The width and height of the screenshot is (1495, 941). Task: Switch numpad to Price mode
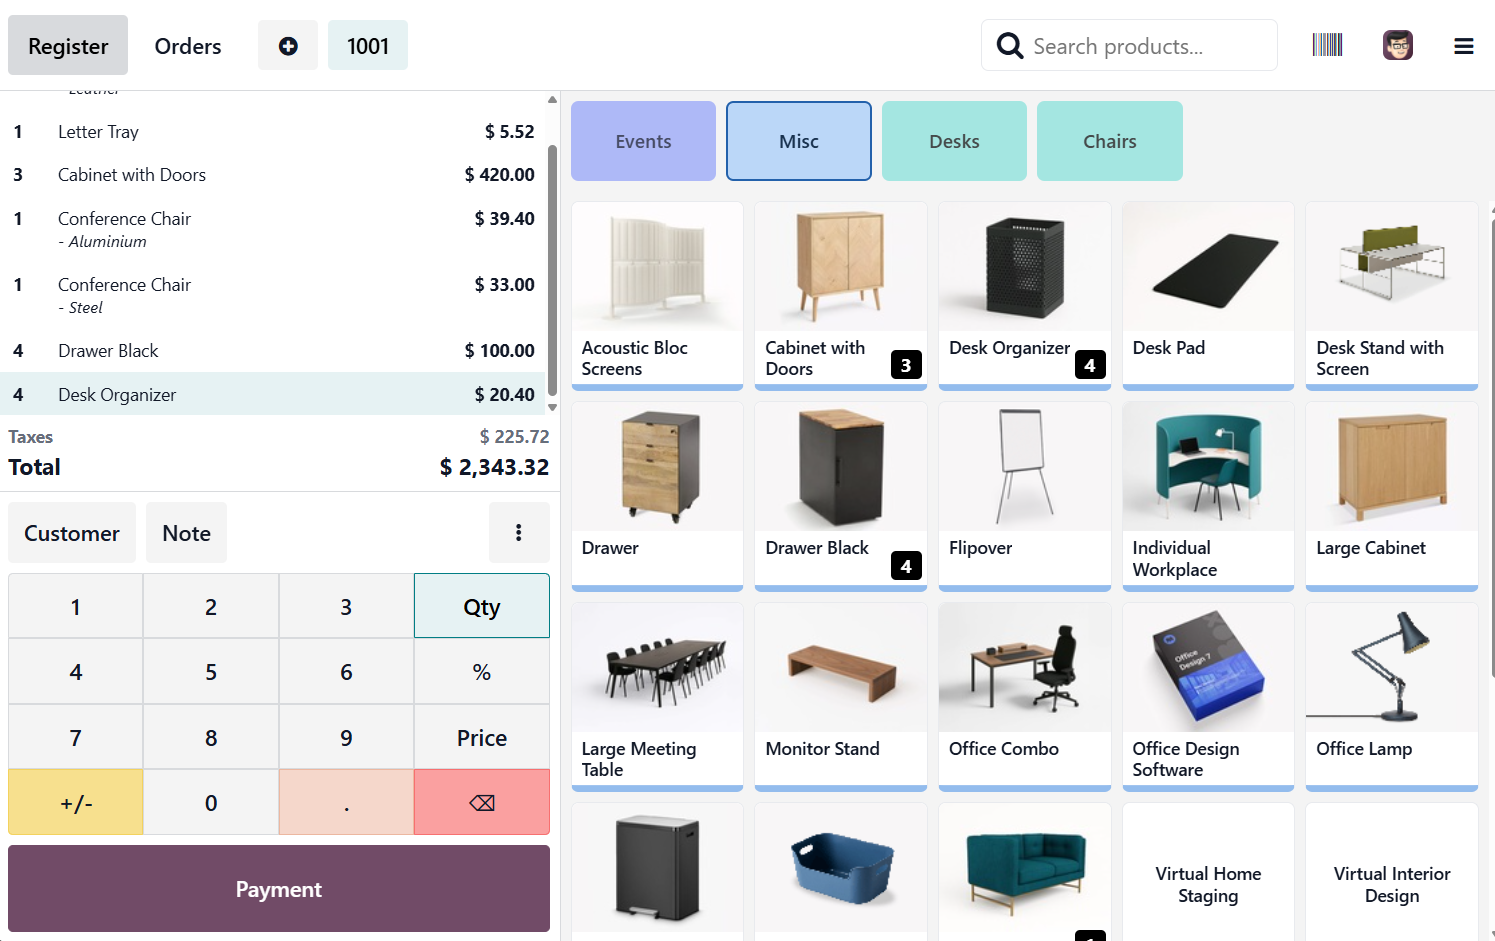(x=481, y=738)
